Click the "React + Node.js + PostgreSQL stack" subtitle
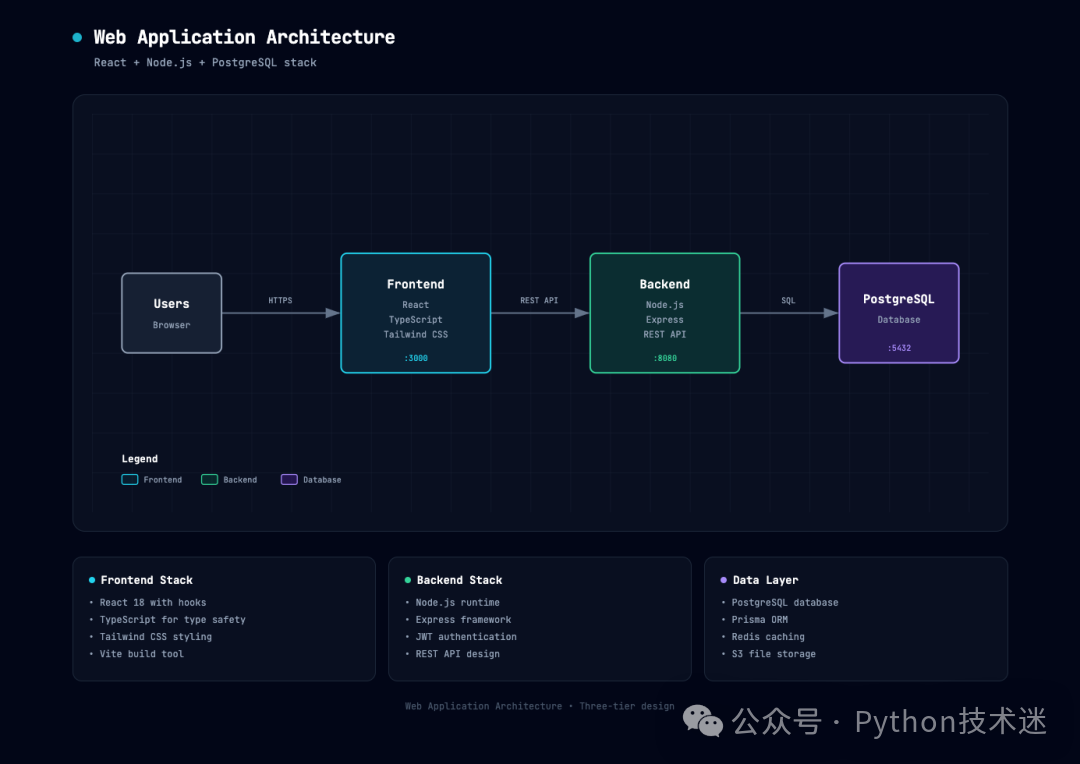This screenshot has height=764, width=1080. click(205, 63)
